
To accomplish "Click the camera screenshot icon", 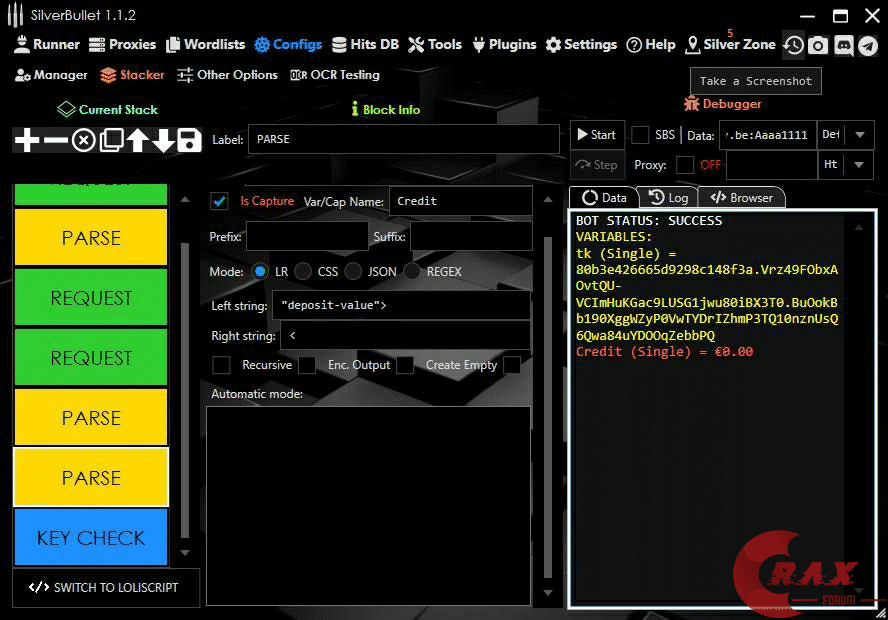I will (x=818, y=45).
